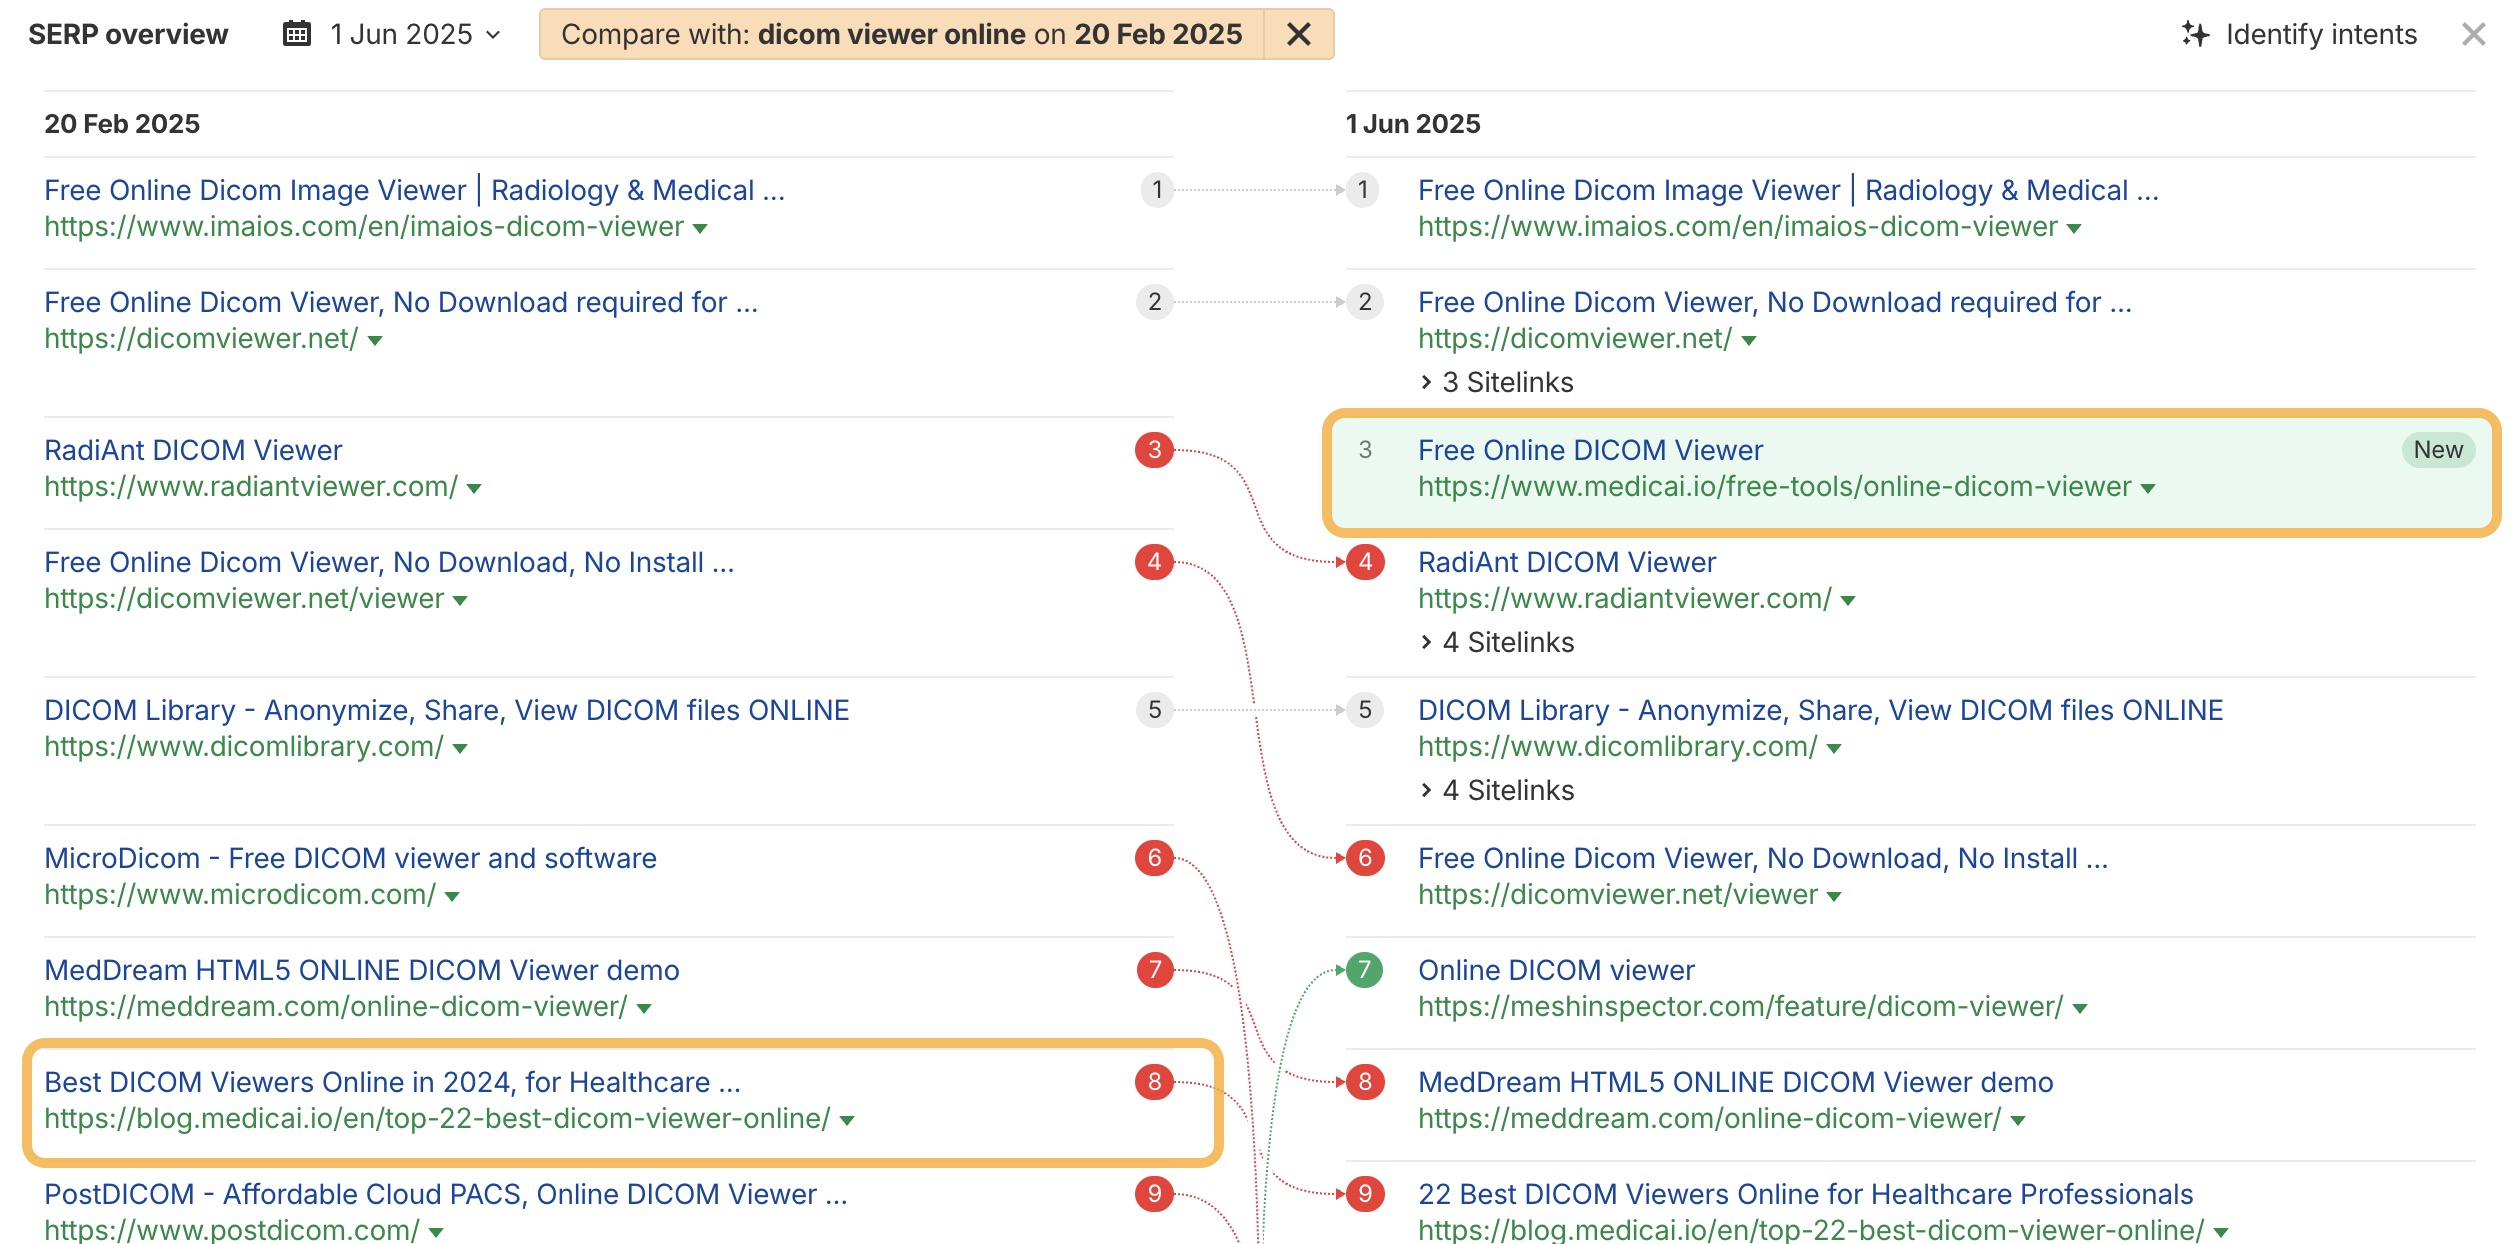This screenshot has width=2520, height=1244.
Task: Click the Compare with dicom viewer online button
Action: [x=901, y=34]
